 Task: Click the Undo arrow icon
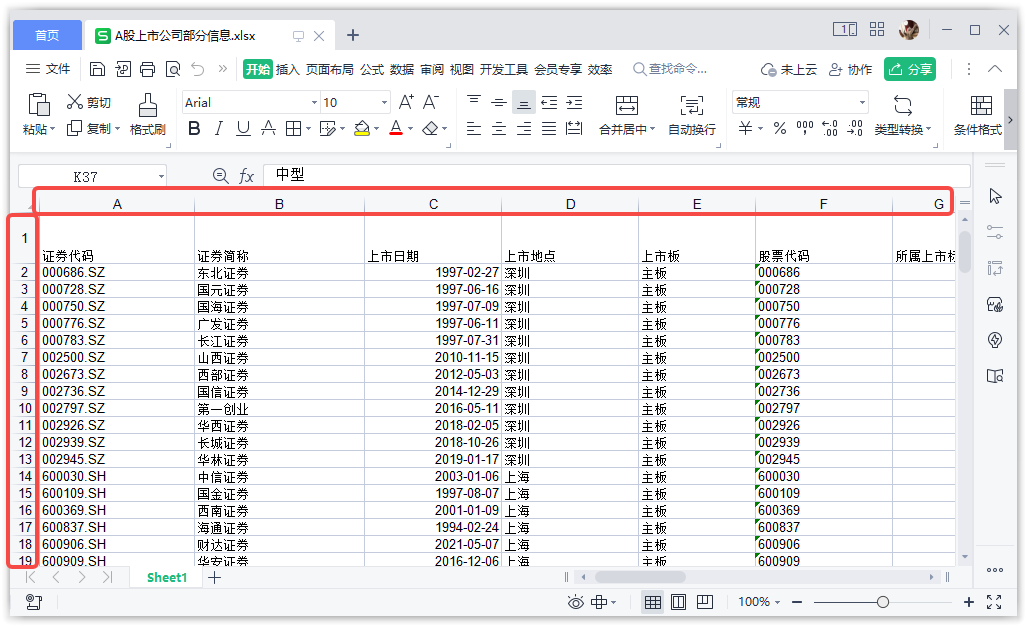198,69
